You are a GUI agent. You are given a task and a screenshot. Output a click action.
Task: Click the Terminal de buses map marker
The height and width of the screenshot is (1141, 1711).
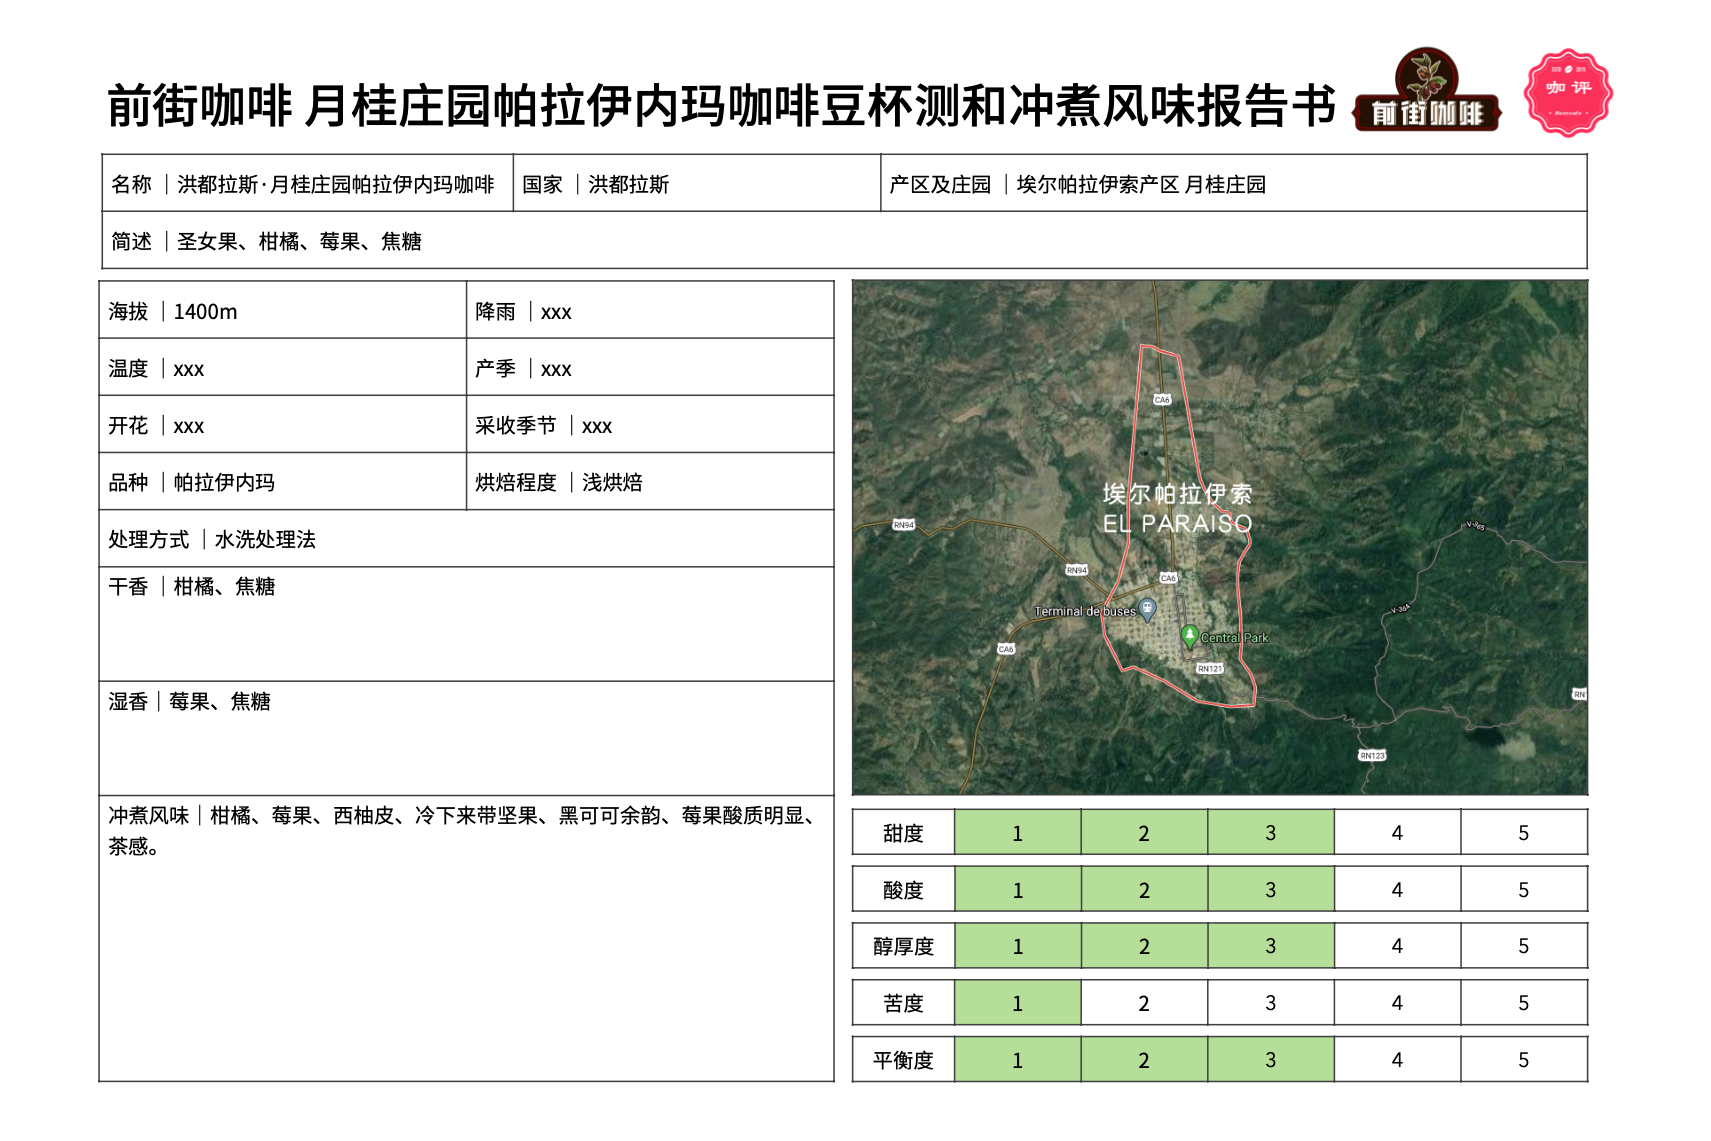1148,608
